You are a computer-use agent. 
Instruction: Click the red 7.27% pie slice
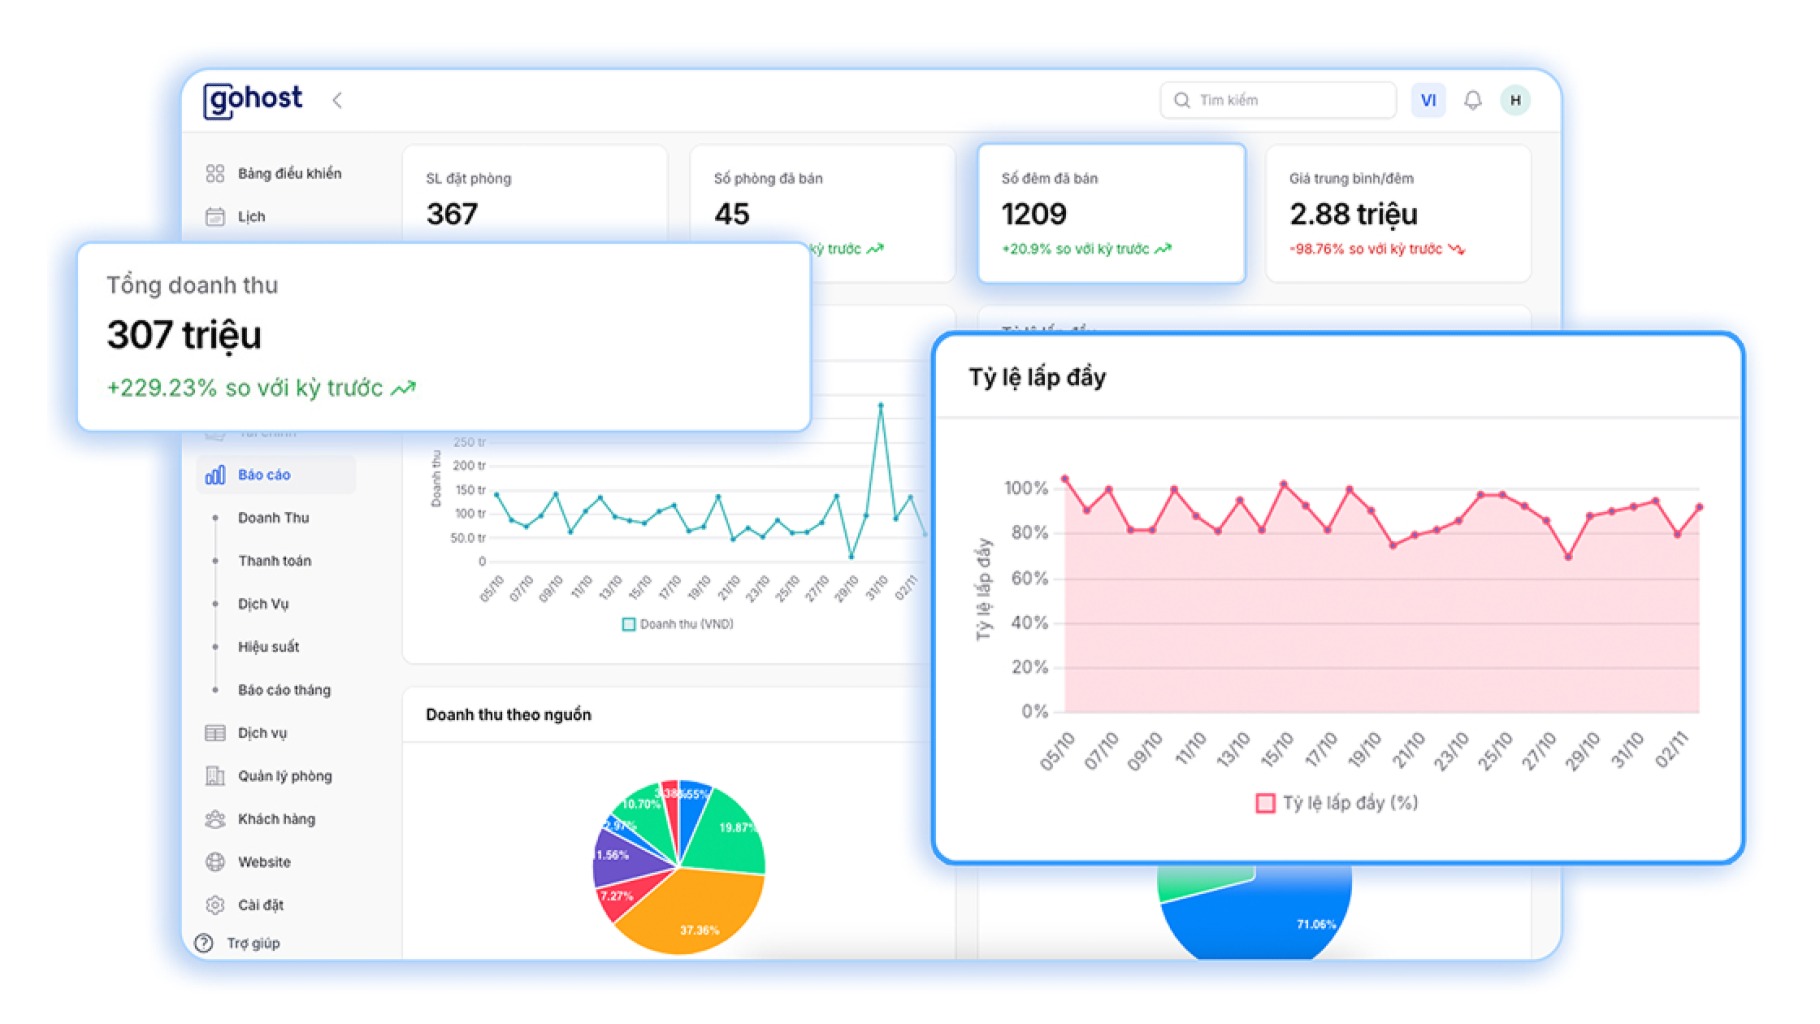pos(622,897)
